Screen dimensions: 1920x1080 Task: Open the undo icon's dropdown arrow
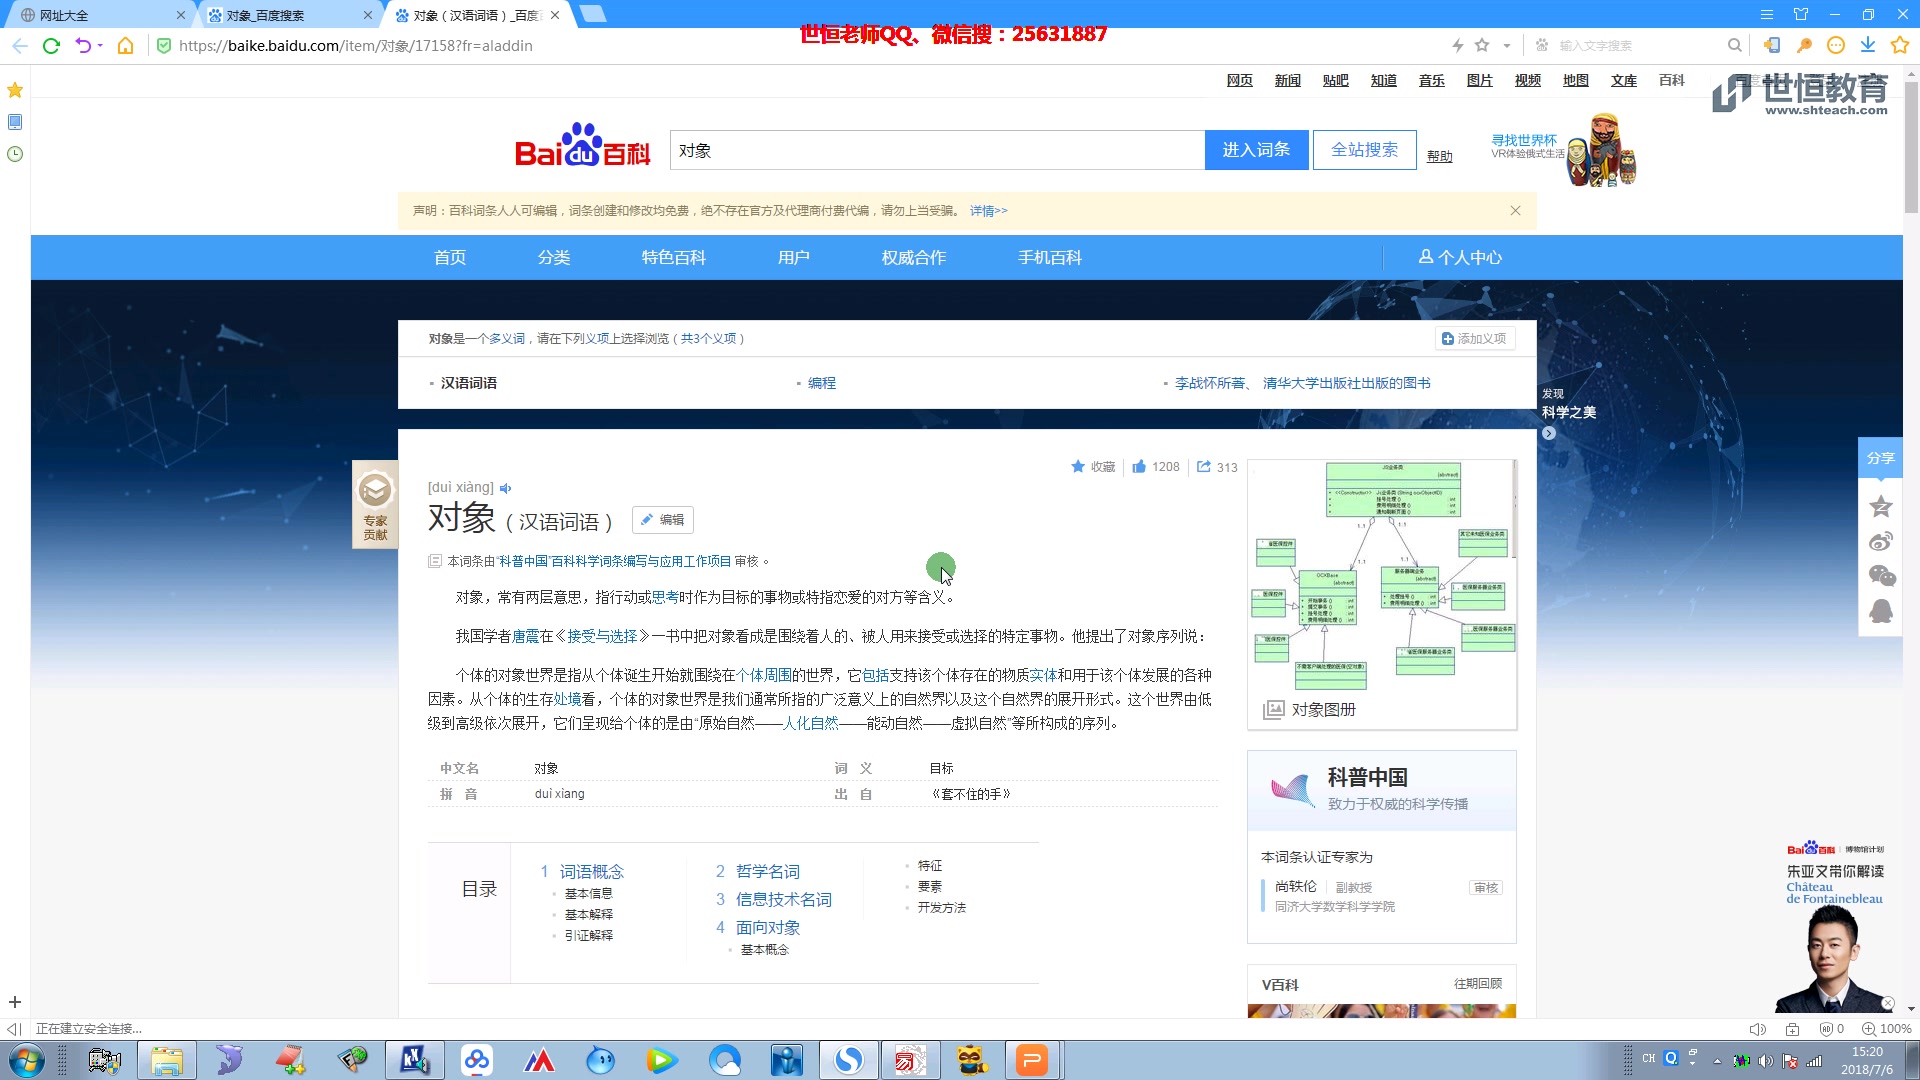[x=100, y=45]
